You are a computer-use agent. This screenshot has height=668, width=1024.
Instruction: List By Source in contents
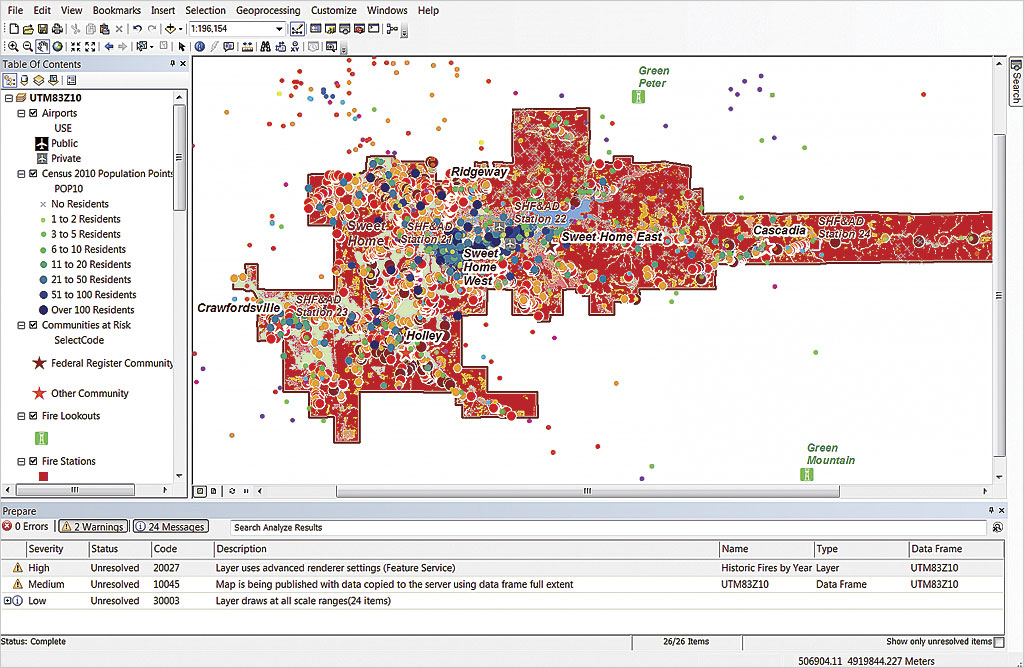tap(24, 80)
